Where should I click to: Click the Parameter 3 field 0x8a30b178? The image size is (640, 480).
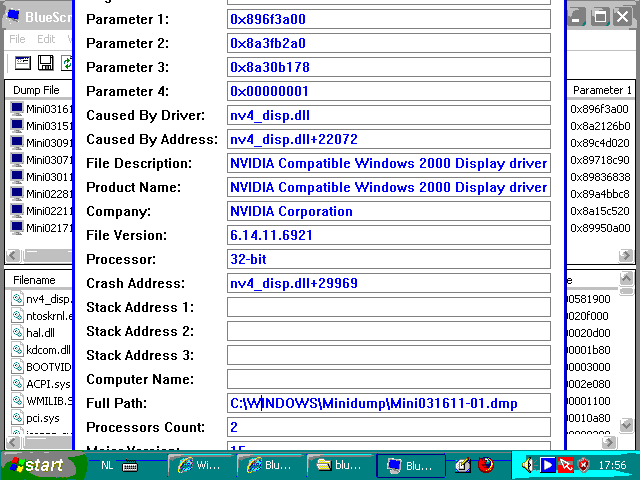tap(389, 67)
